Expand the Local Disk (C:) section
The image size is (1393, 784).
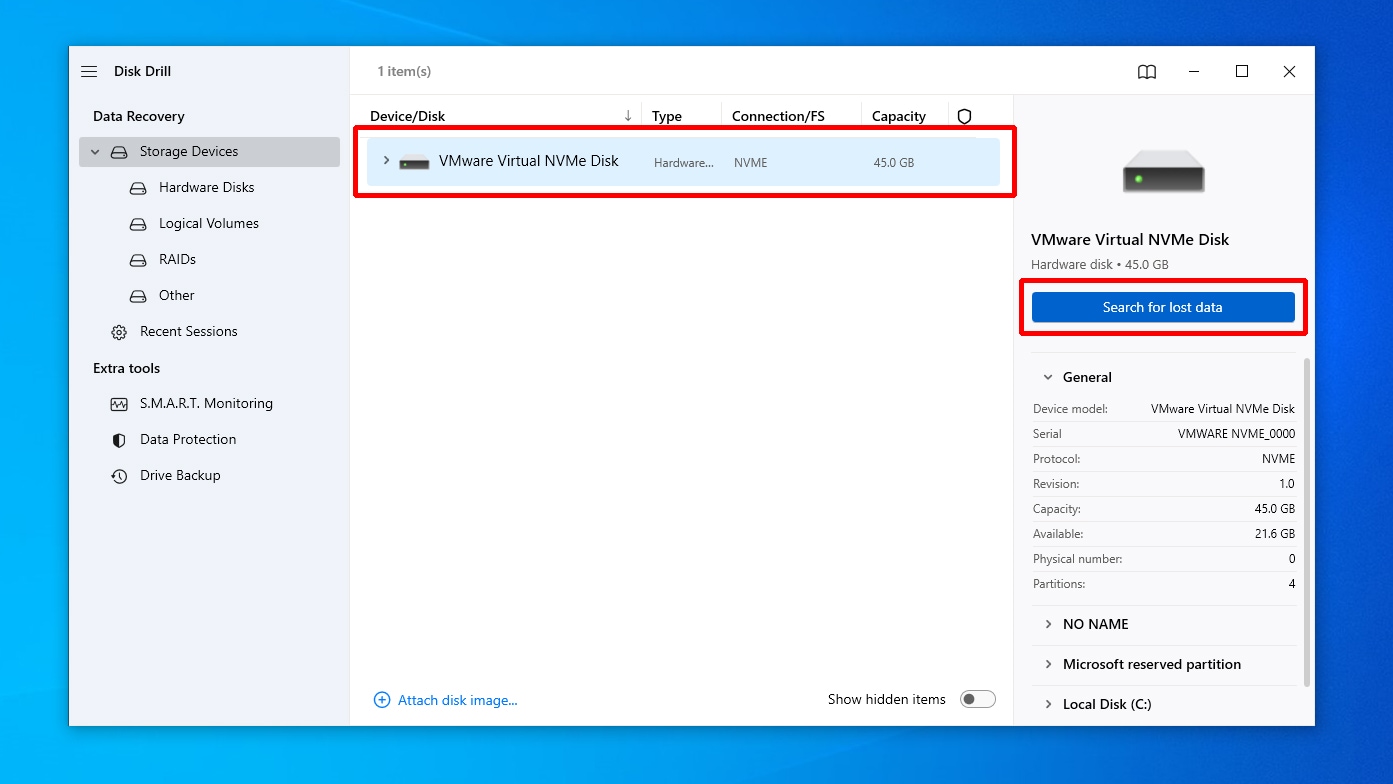(1048, 704)
